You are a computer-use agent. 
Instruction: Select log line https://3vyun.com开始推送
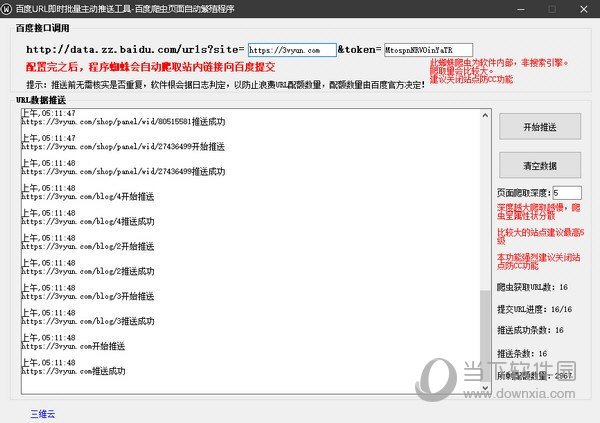73,346
